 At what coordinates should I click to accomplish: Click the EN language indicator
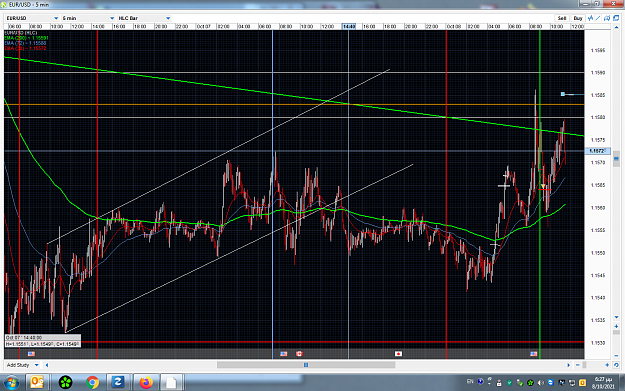point(470,382)
